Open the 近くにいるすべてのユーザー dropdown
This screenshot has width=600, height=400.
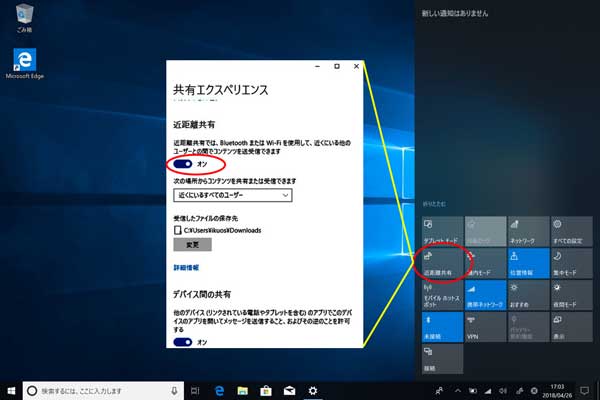click(x=233, y=195)
